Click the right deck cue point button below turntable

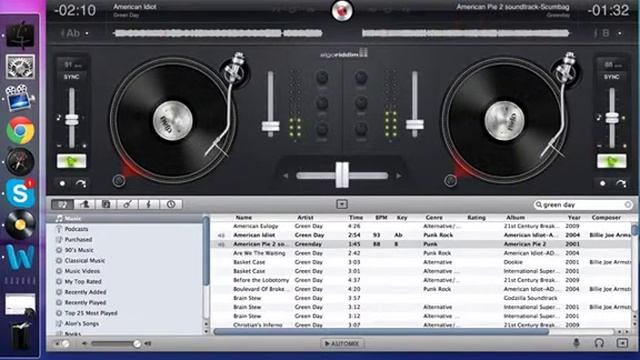[x=450, y=180]
